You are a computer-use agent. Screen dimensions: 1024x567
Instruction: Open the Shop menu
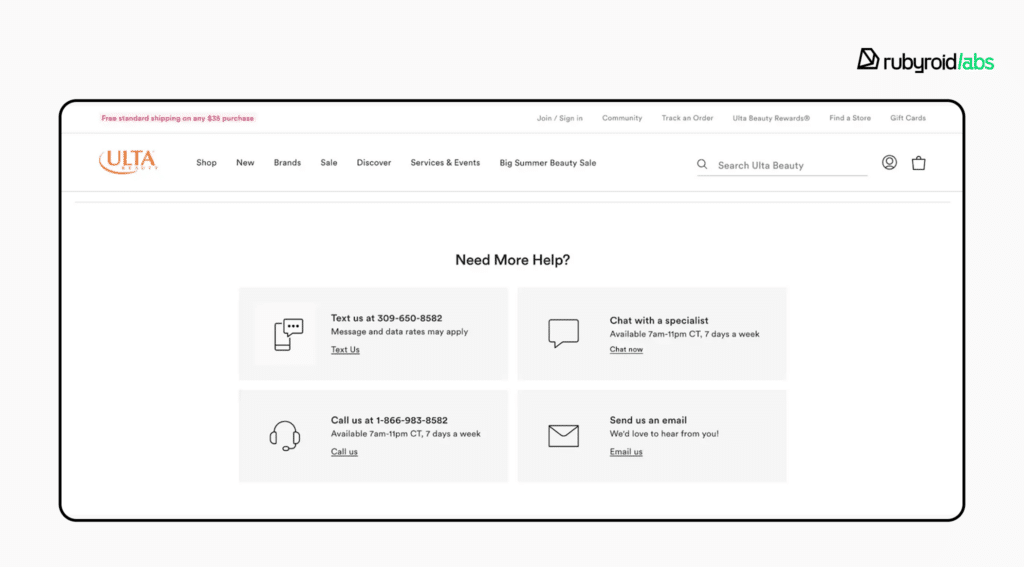[x=206, y=163]
